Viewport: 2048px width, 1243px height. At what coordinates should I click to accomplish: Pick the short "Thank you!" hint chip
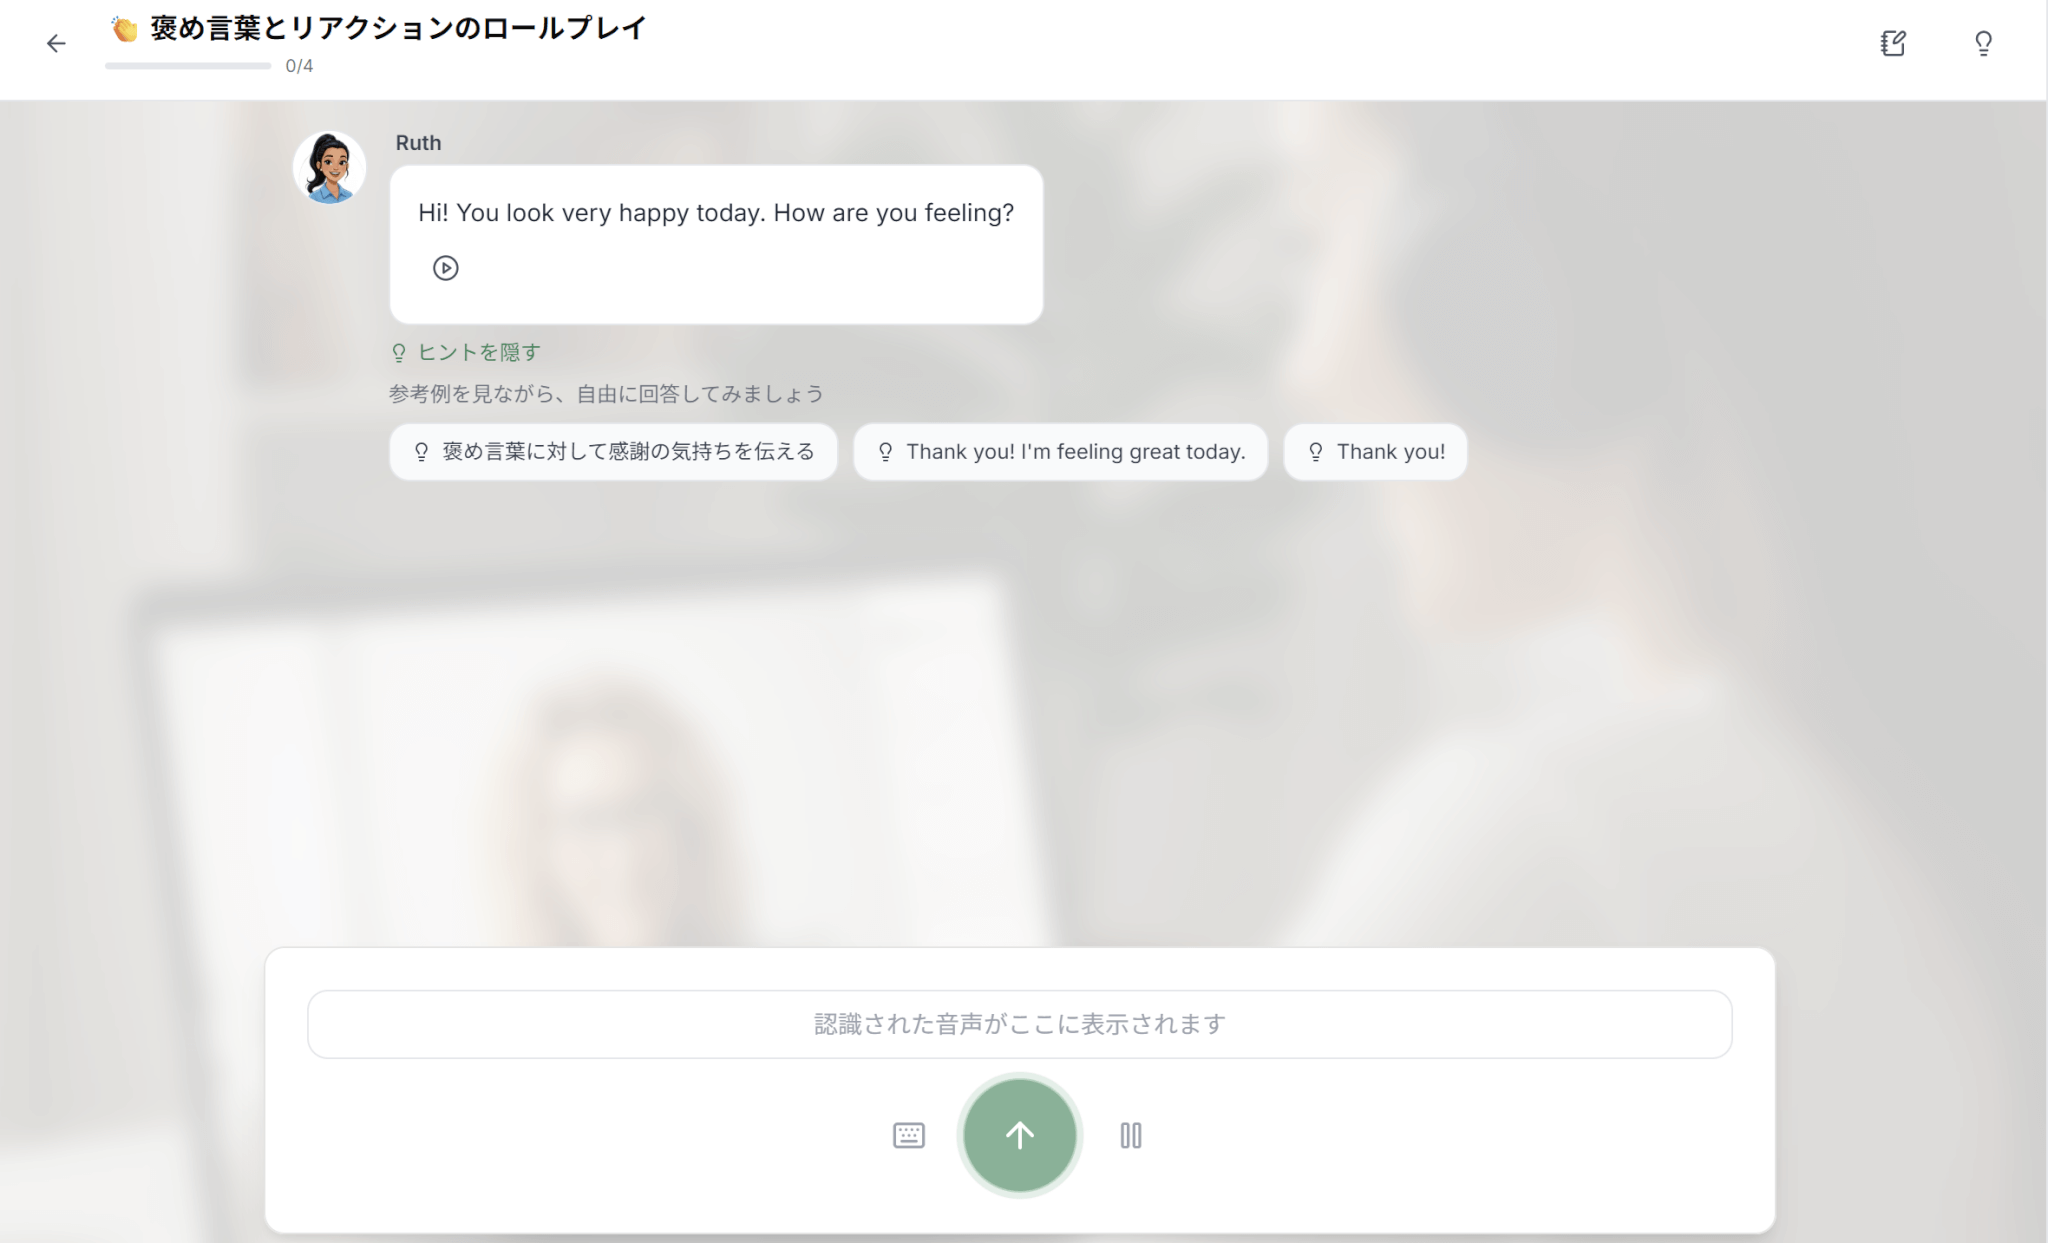pos(1375,452)
